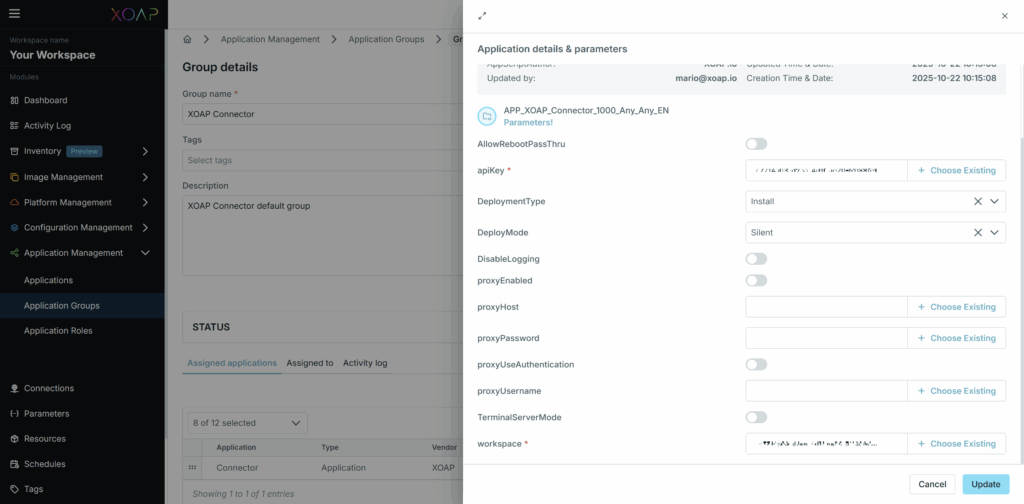1024x504 pixels.
Task: Click the Description text area
Action: click(323, 235)
